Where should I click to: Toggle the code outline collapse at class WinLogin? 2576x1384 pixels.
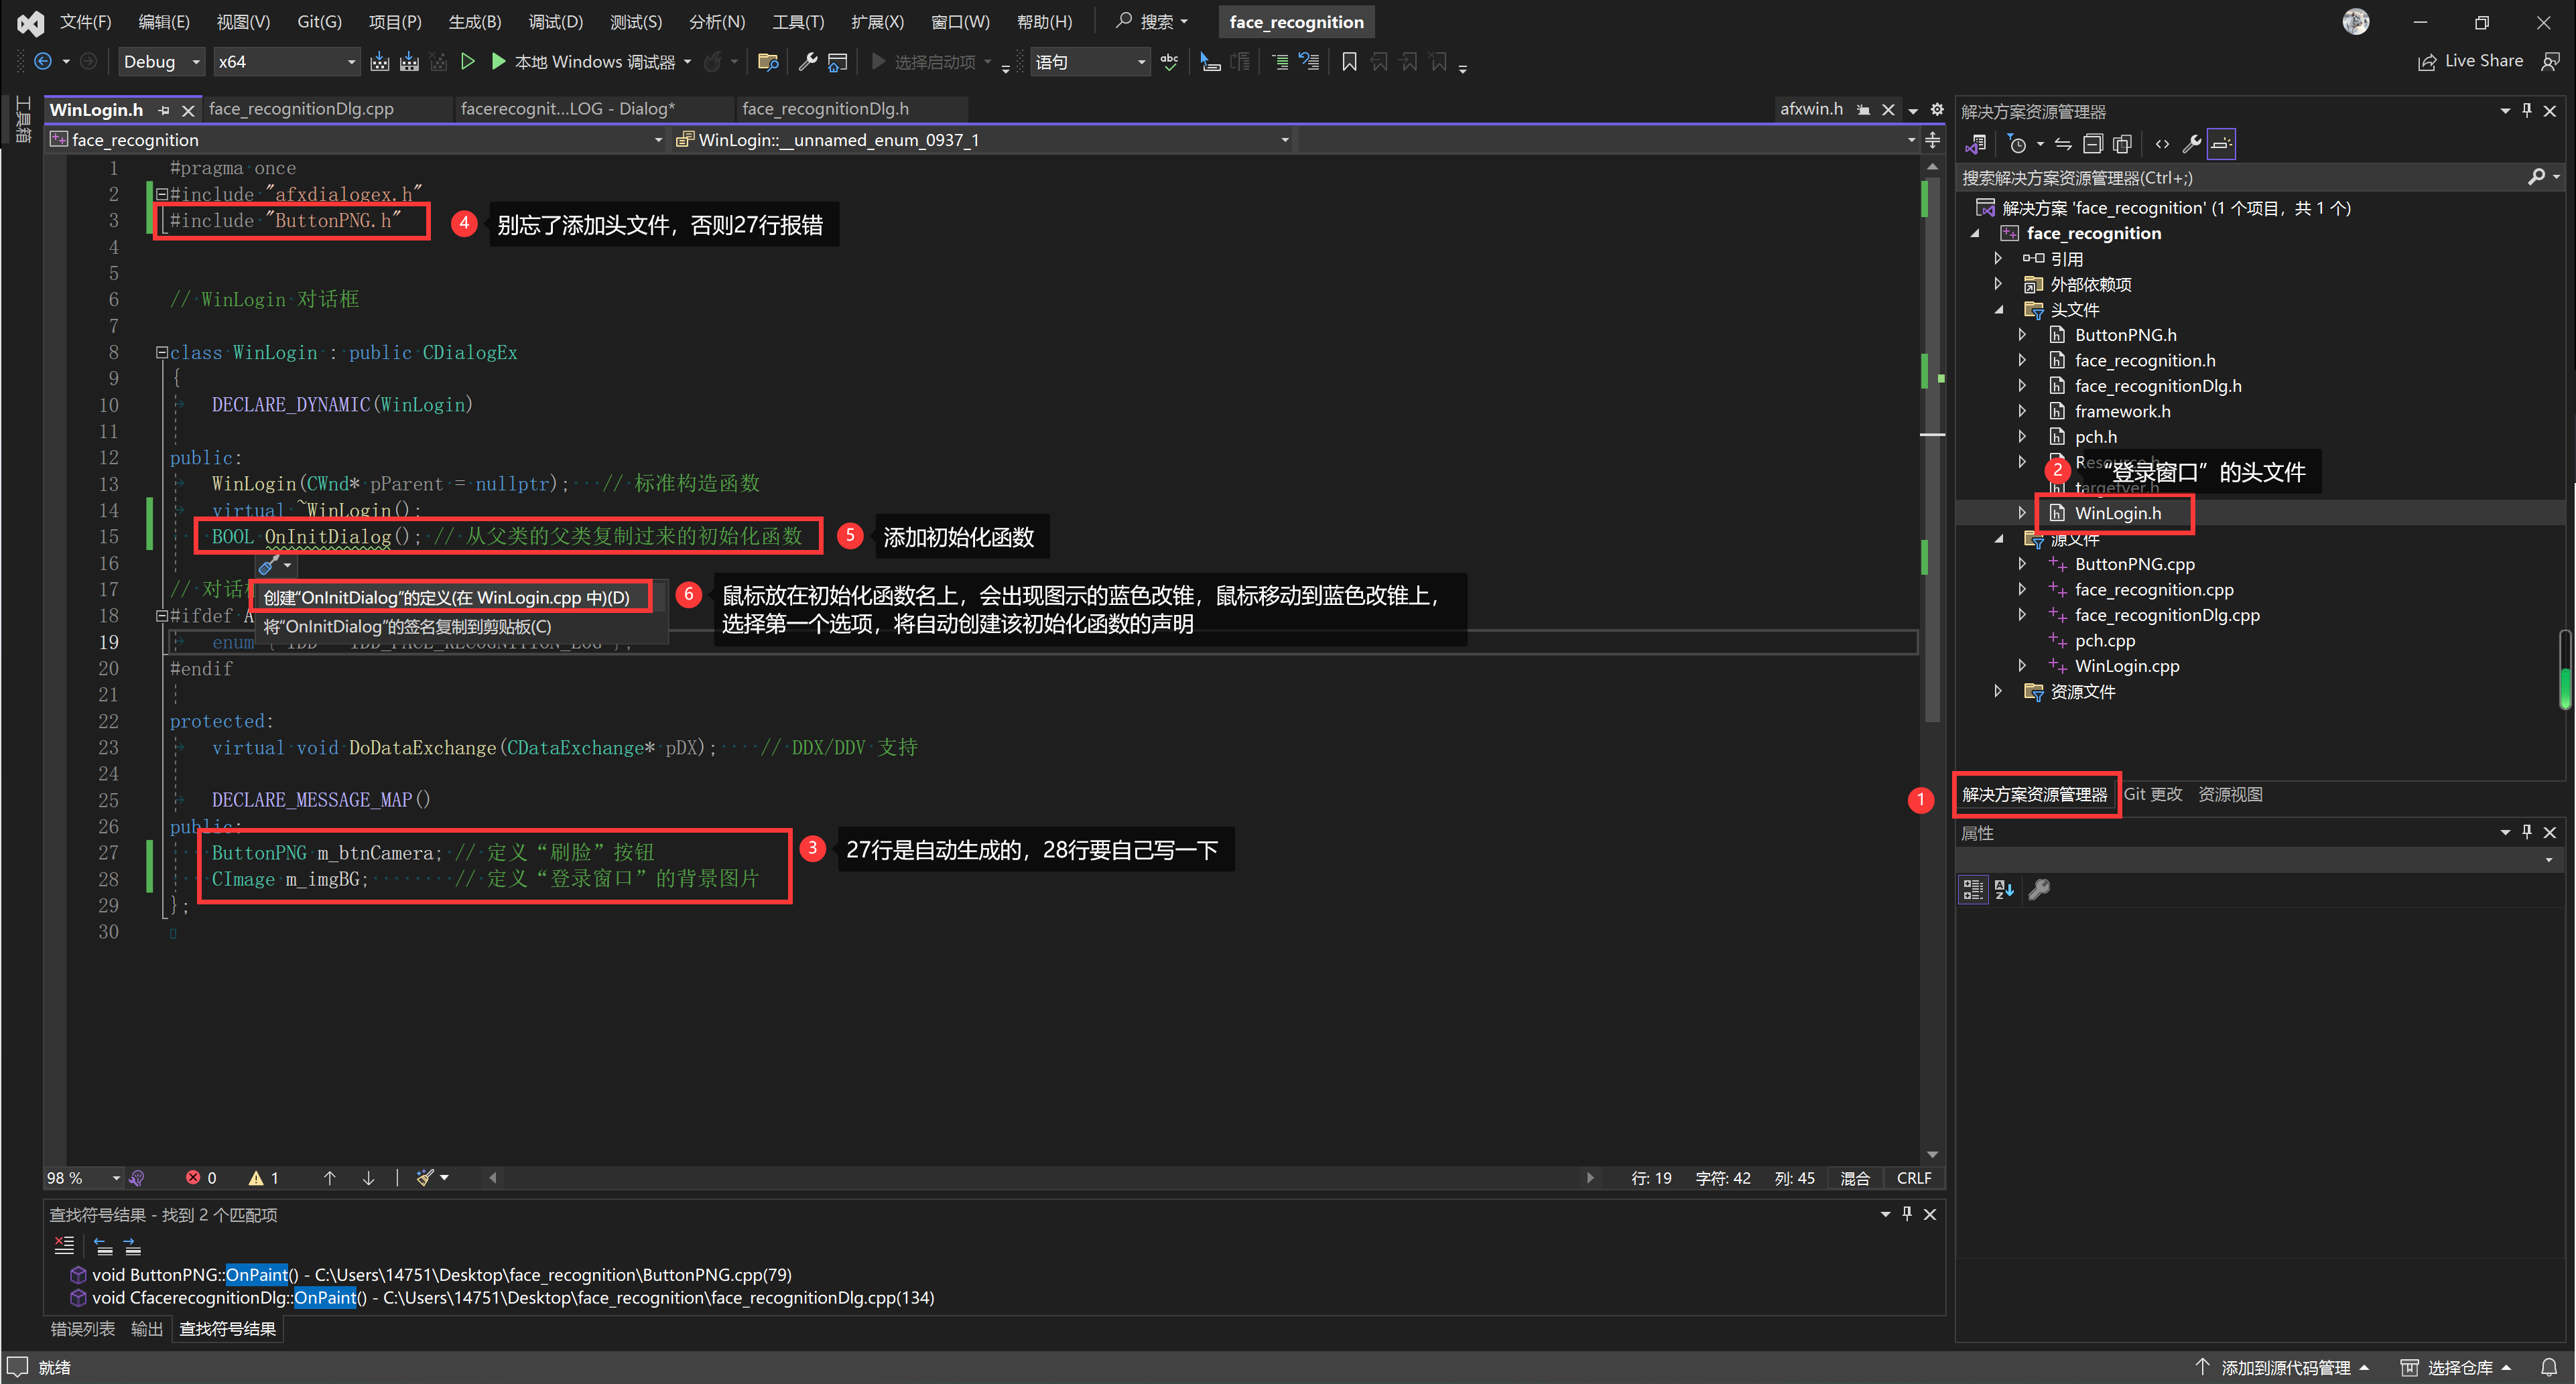161,352
